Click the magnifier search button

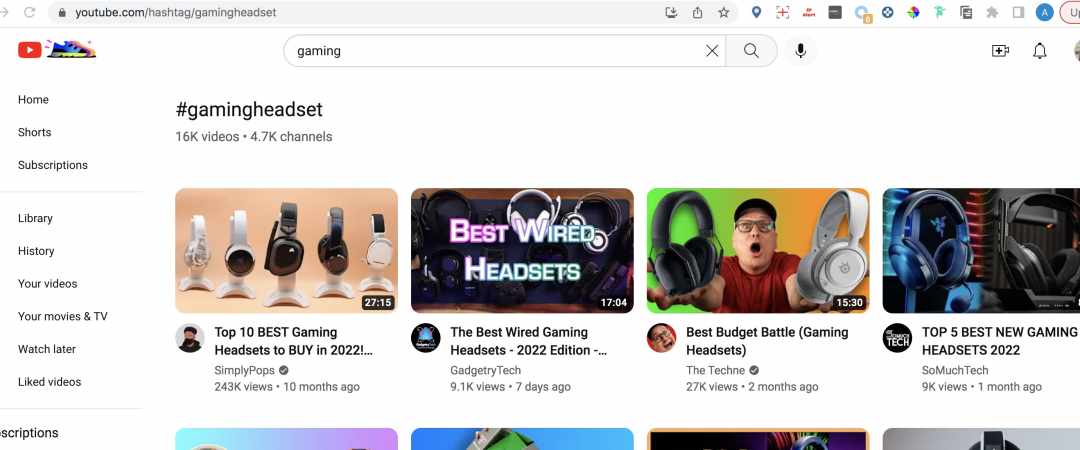751,51
